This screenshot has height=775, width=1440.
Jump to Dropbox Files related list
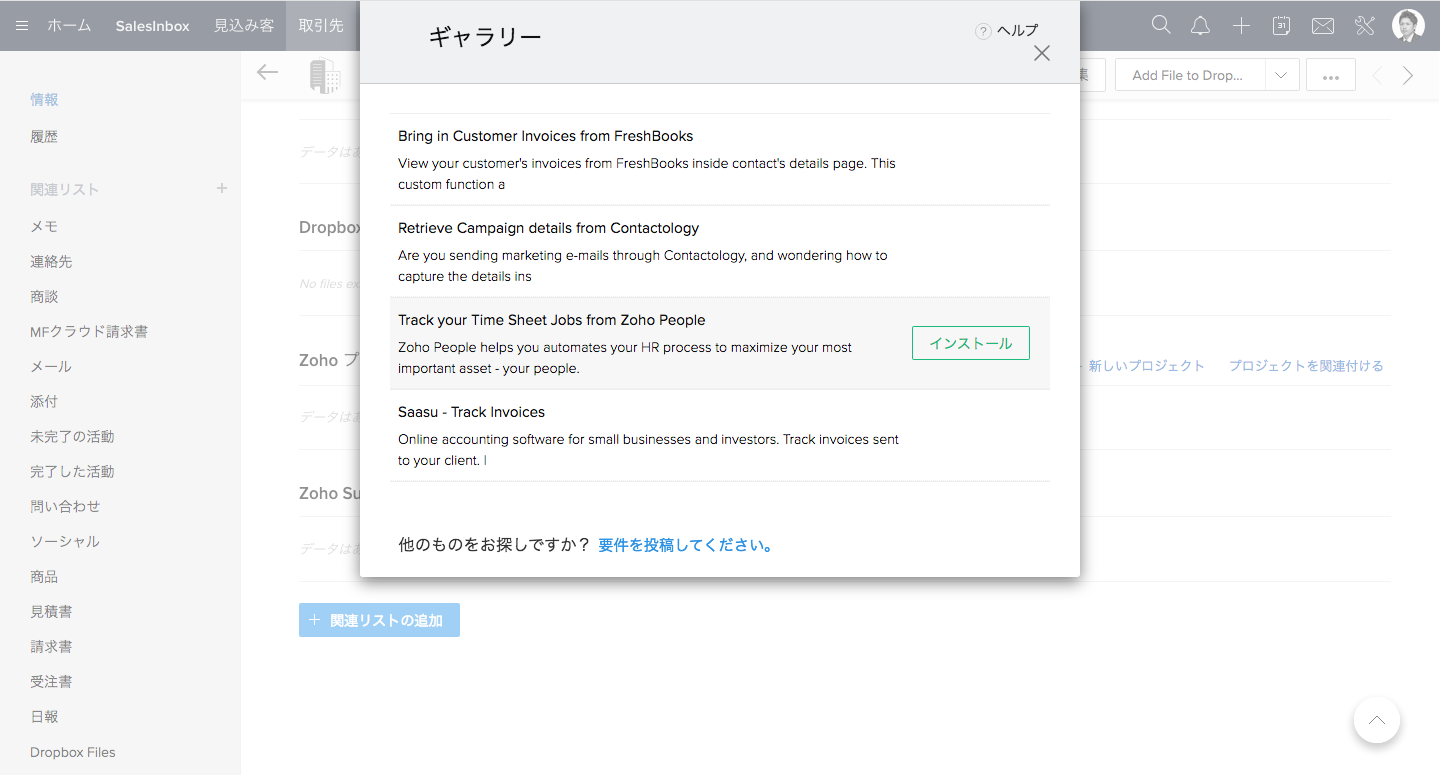(x=73, y=752)
